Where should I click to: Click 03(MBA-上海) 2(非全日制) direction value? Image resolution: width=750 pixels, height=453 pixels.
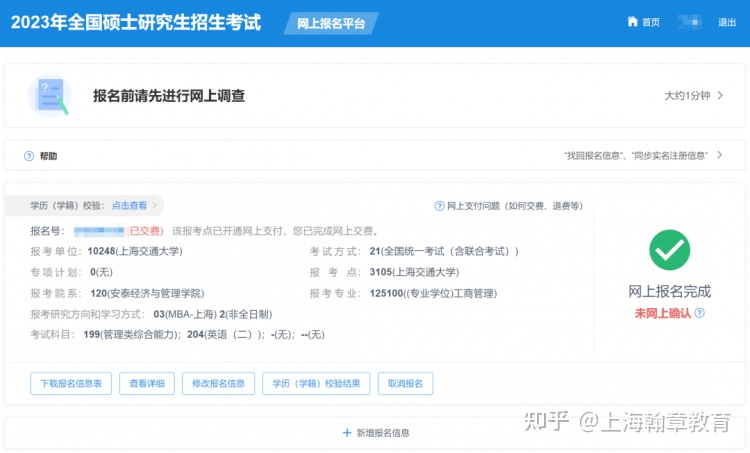(213, 315)
